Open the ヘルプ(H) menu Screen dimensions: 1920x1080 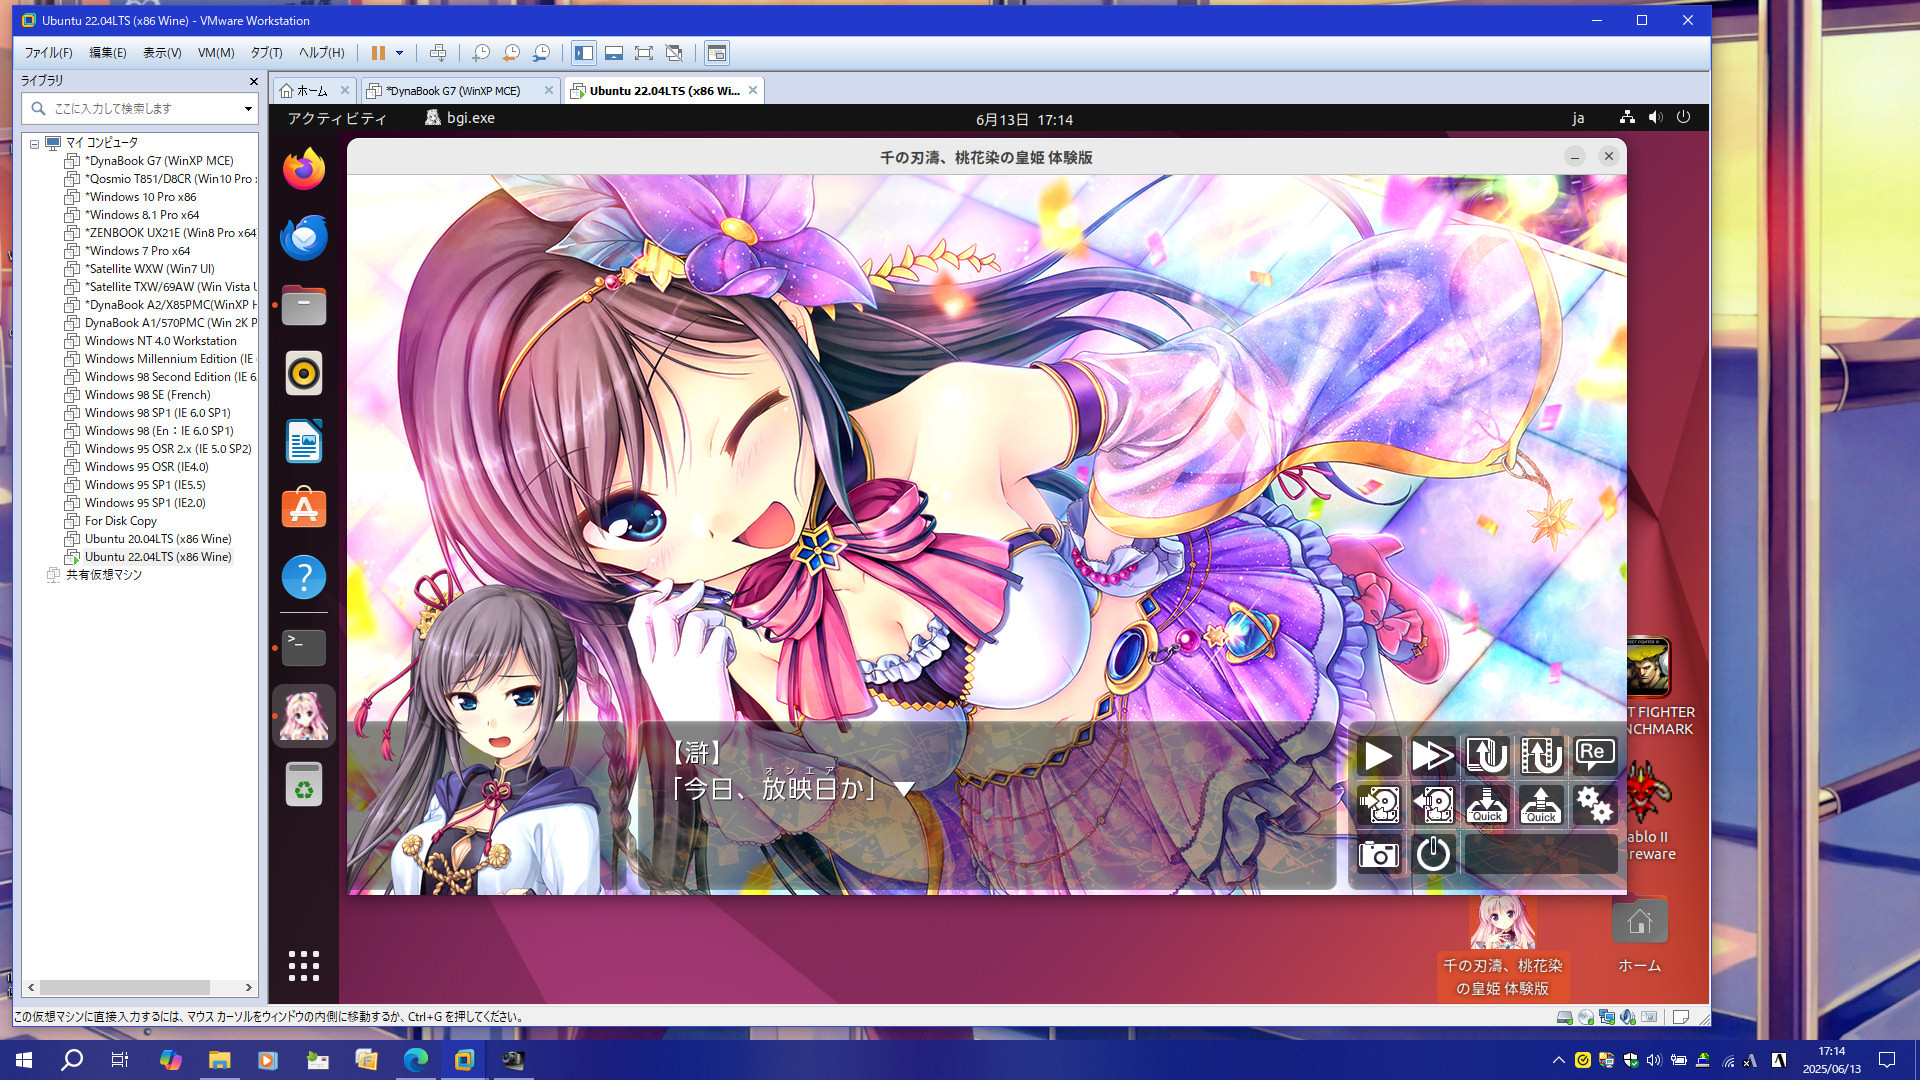322,53
